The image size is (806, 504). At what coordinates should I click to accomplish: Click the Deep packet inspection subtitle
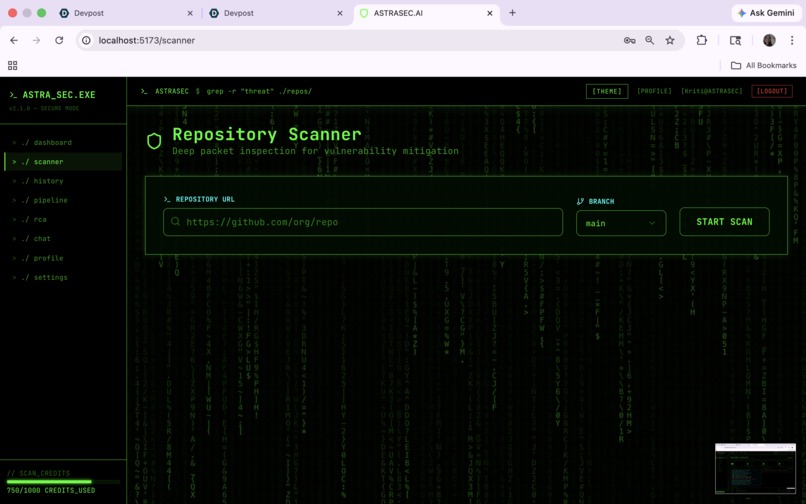[315, 151]
